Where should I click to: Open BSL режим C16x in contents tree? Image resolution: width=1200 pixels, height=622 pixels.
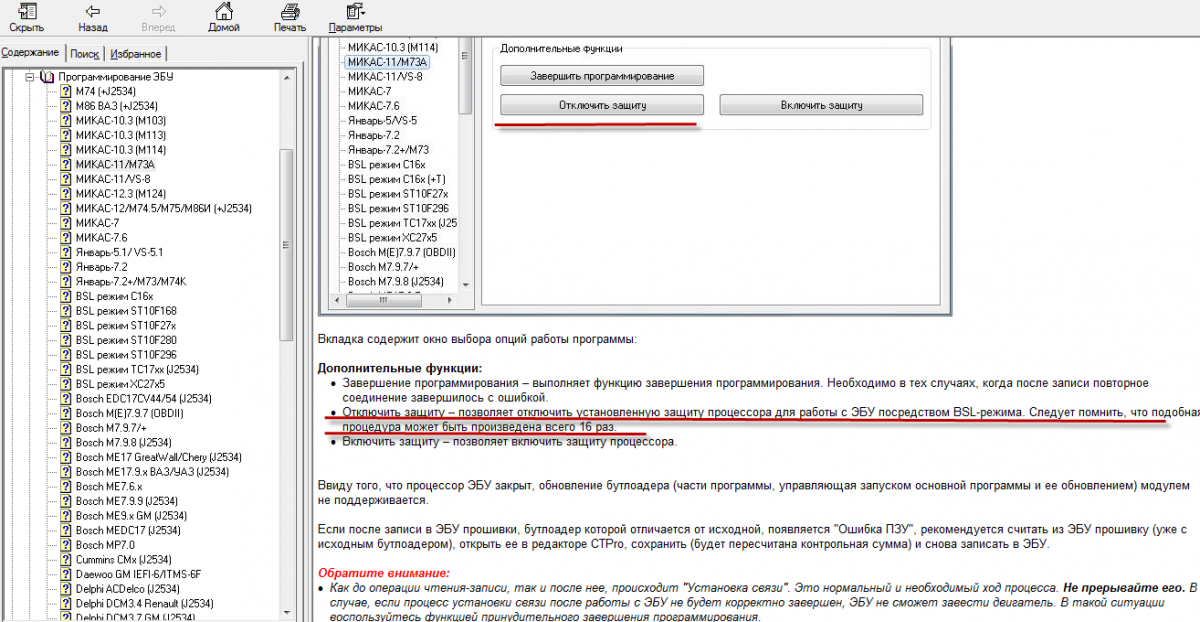pyautogui.click(x=115, y=296)
